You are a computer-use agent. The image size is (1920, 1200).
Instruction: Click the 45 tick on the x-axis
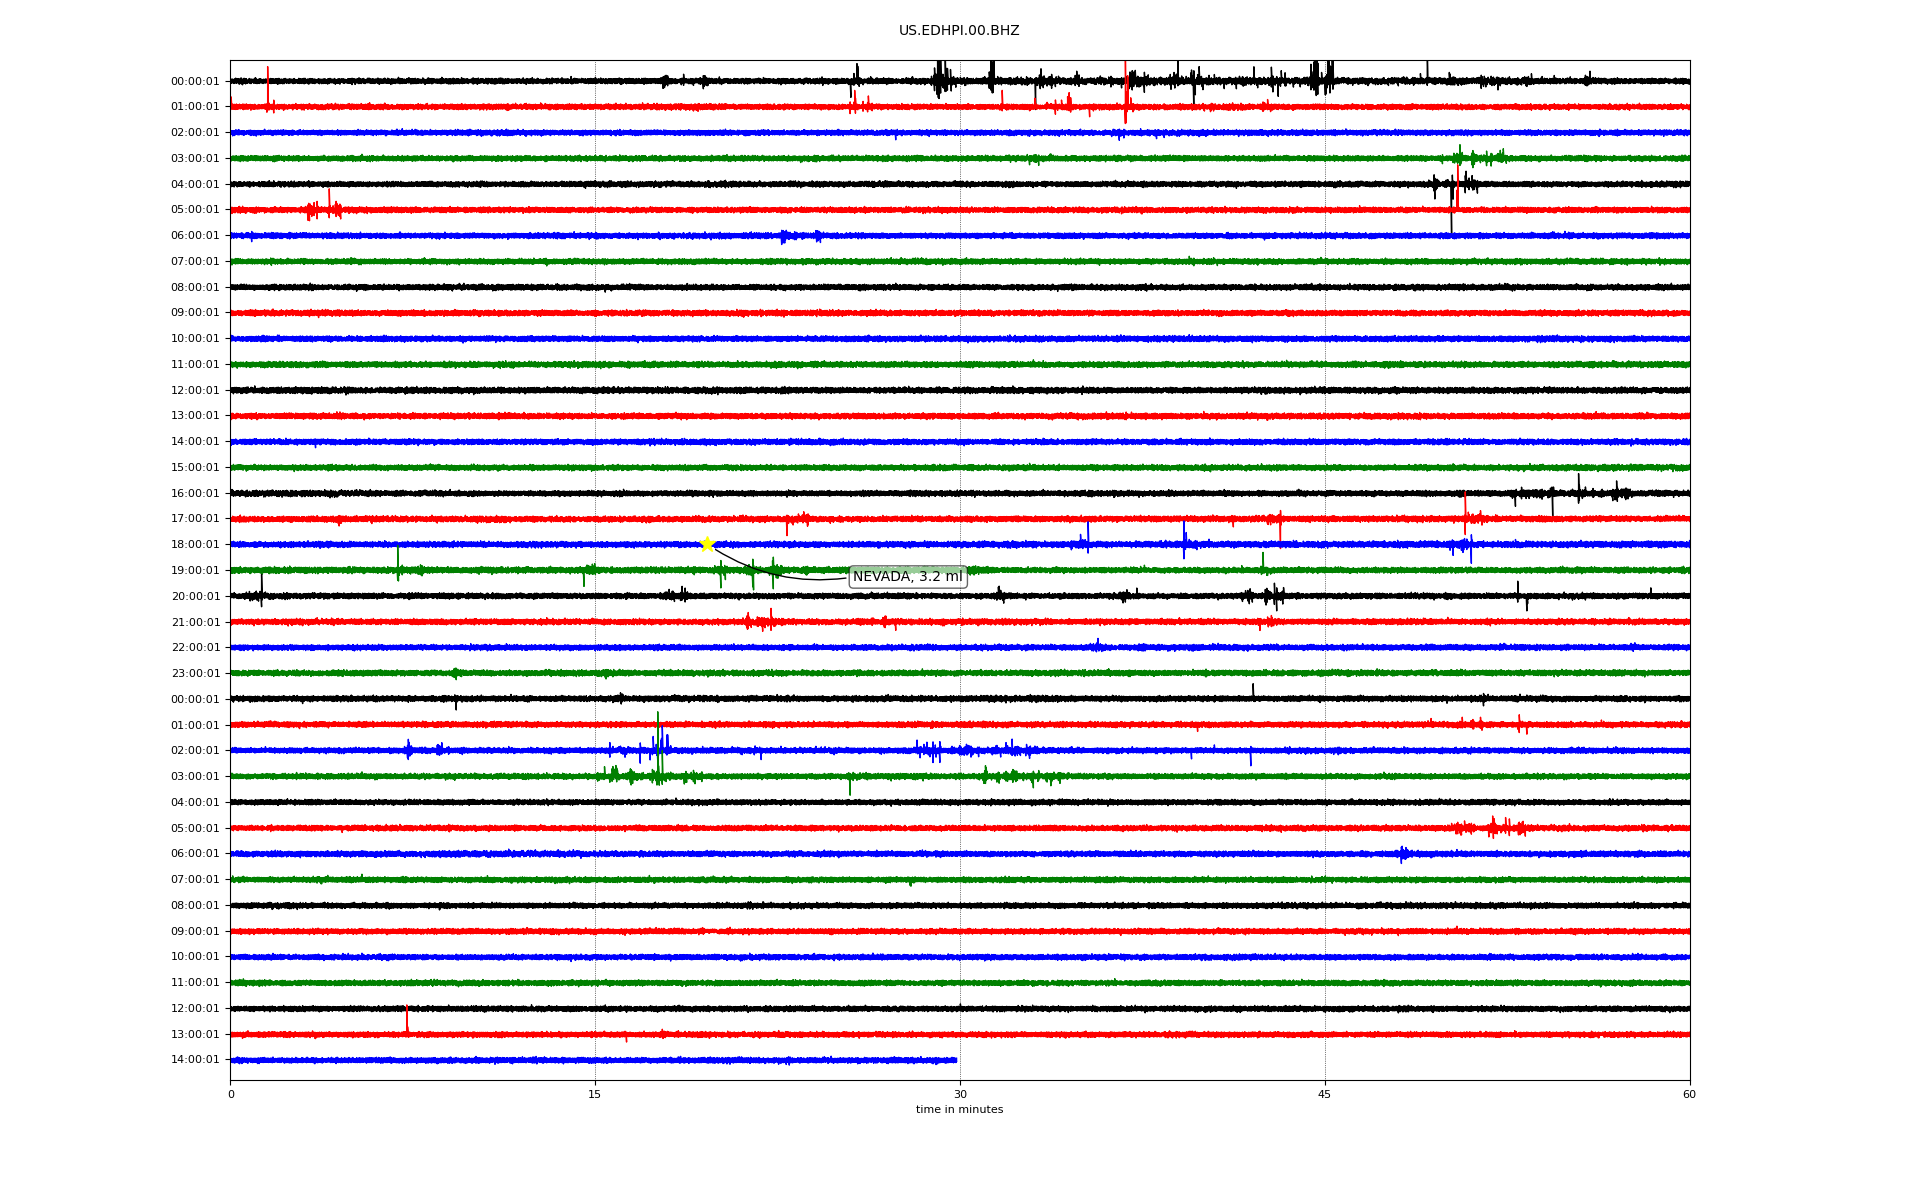[1325, 1094]
